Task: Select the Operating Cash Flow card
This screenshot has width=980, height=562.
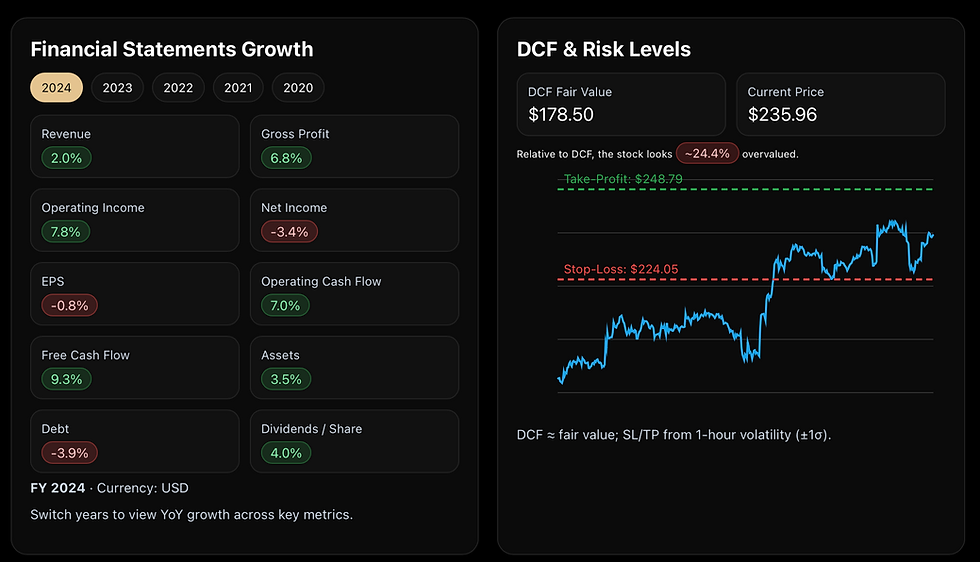Action: (x=354, y=292)
